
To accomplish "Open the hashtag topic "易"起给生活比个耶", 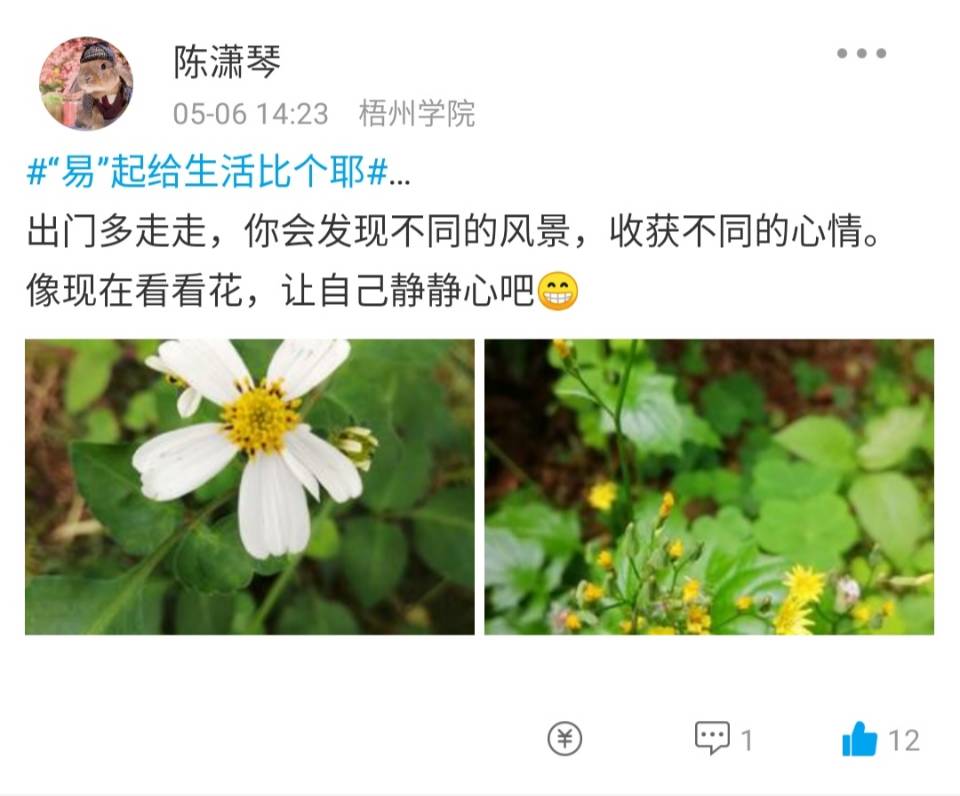I will (x=207, y=172).
